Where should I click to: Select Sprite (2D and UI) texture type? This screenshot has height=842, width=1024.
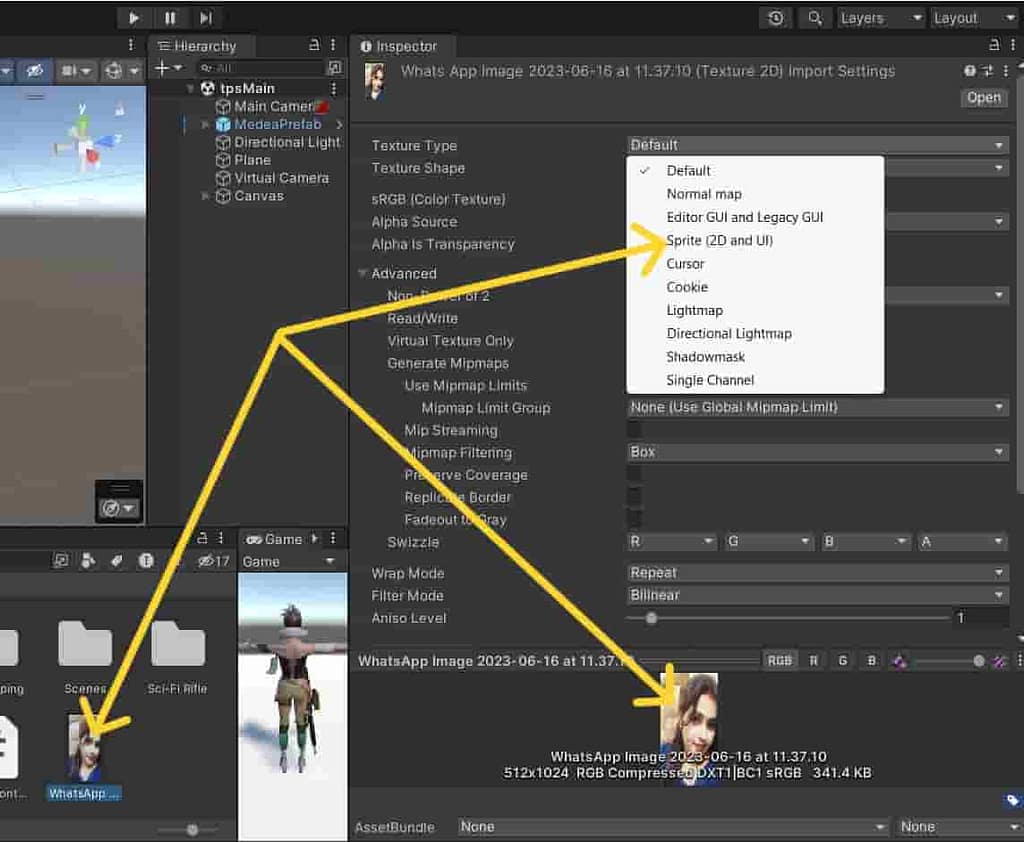click(x=719, y=241)
